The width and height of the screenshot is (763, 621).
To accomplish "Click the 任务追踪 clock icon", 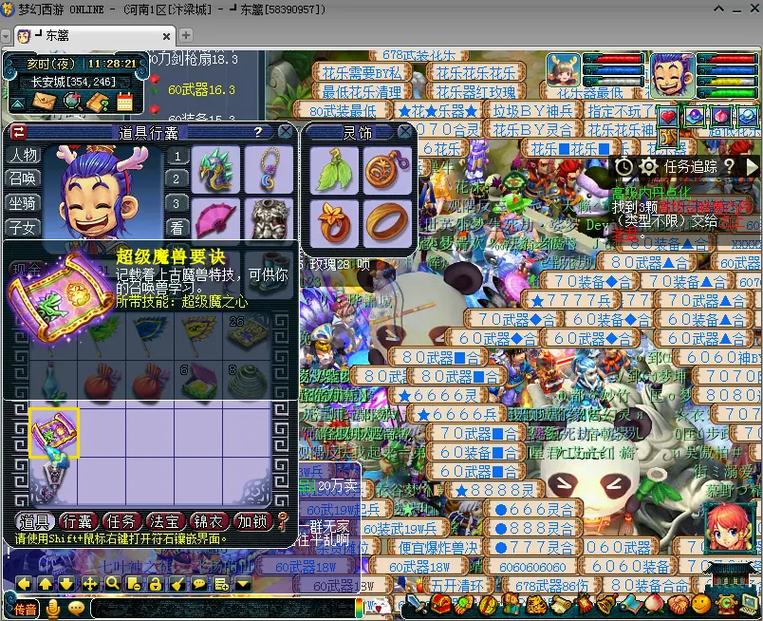I will (x=624, y=167).
